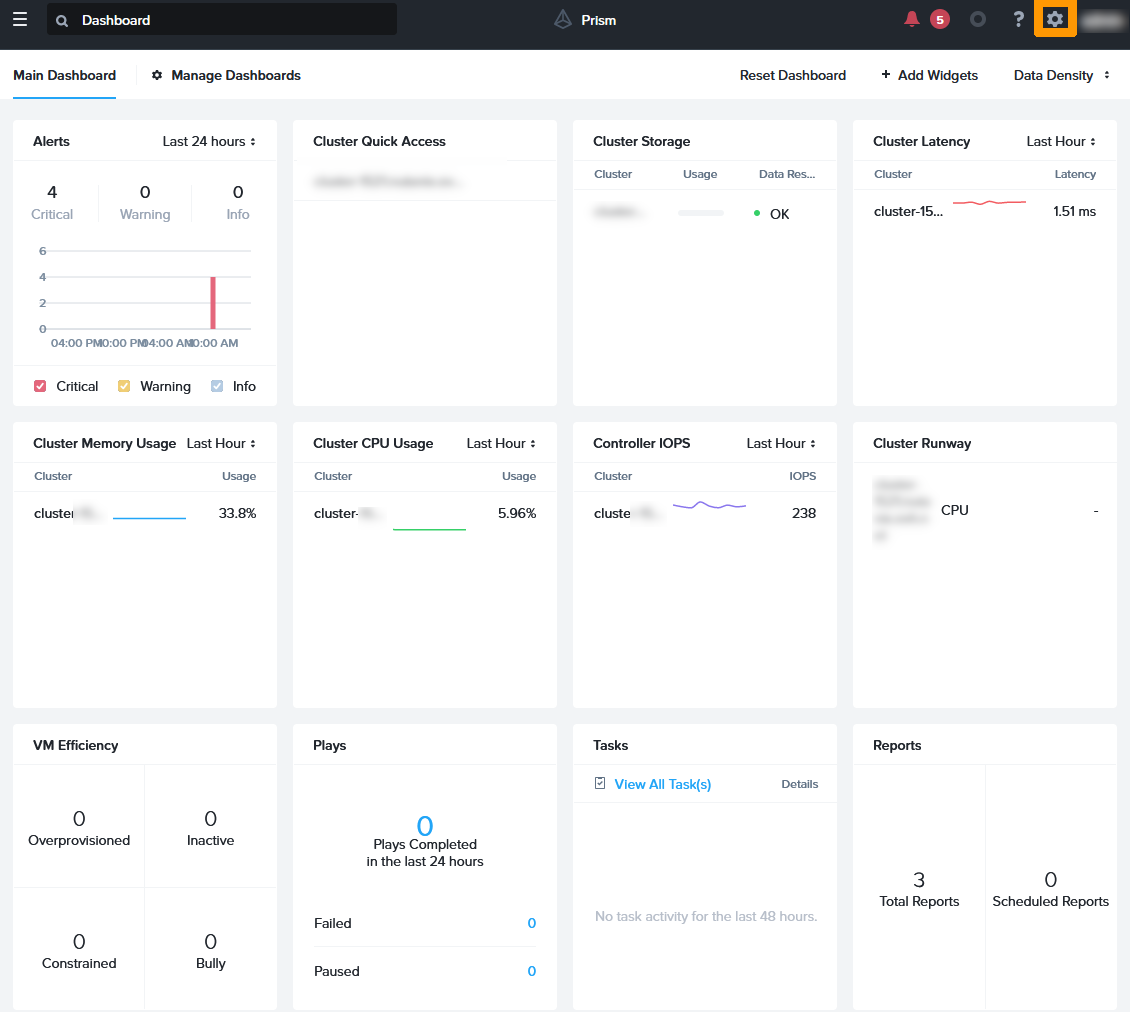Image resolution: width=1130 pixels, height=1012 pixels.
Task: Open the Cluster Latency Last Hour selector
Action: click(x=1059, y=141)
